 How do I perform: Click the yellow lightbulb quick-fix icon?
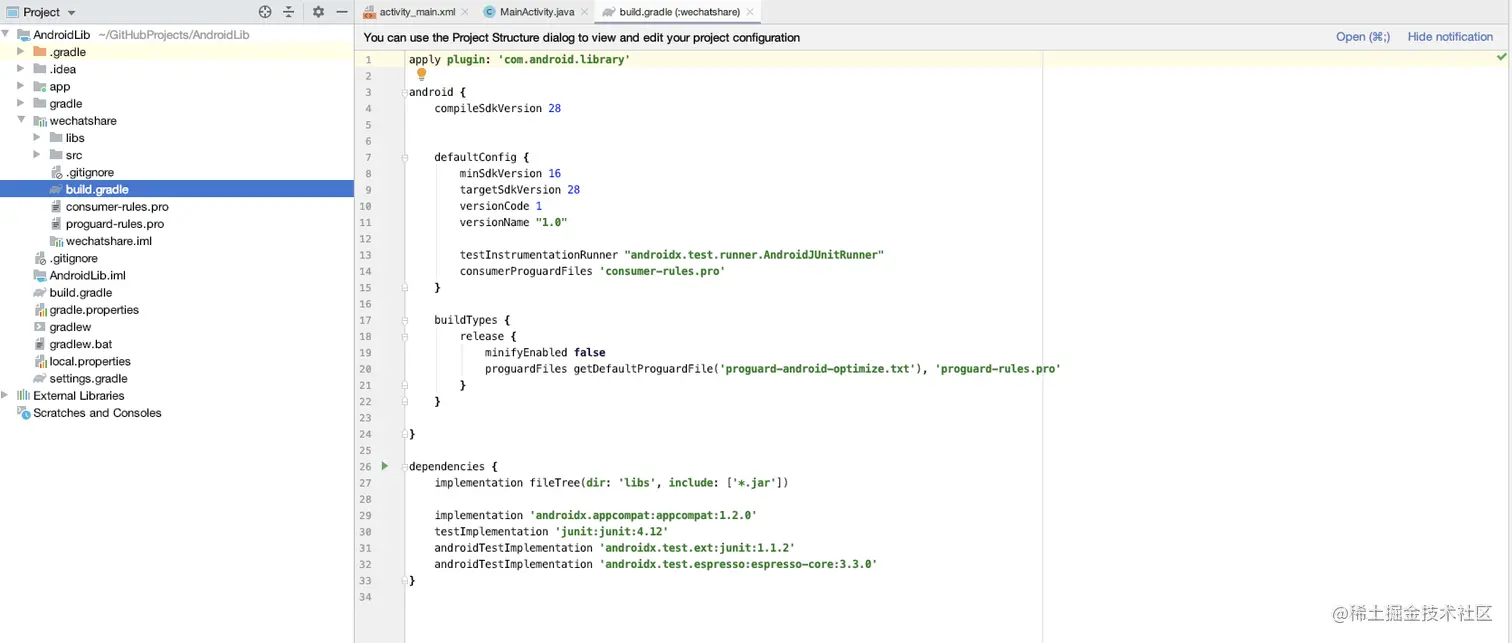pyautogui.click(x=421, y=74)
